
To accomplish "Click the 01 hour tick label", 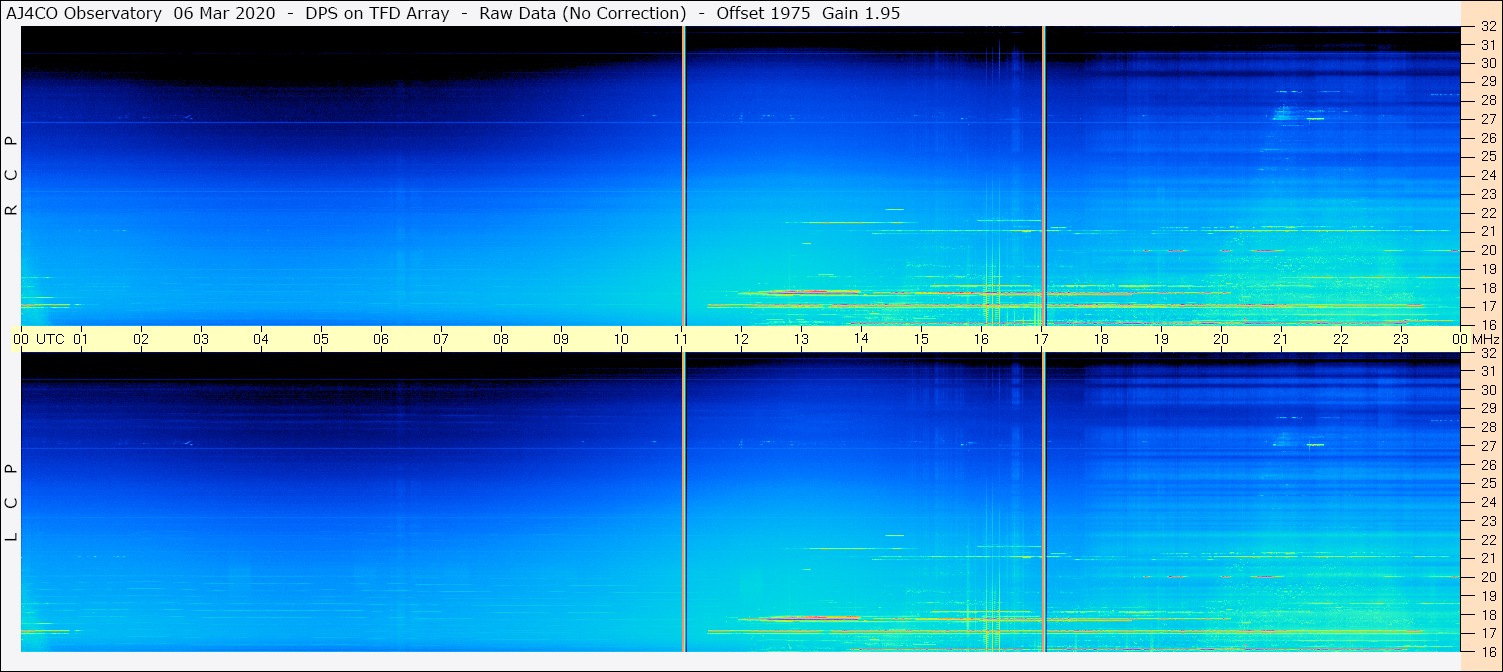I will [81, 339].
